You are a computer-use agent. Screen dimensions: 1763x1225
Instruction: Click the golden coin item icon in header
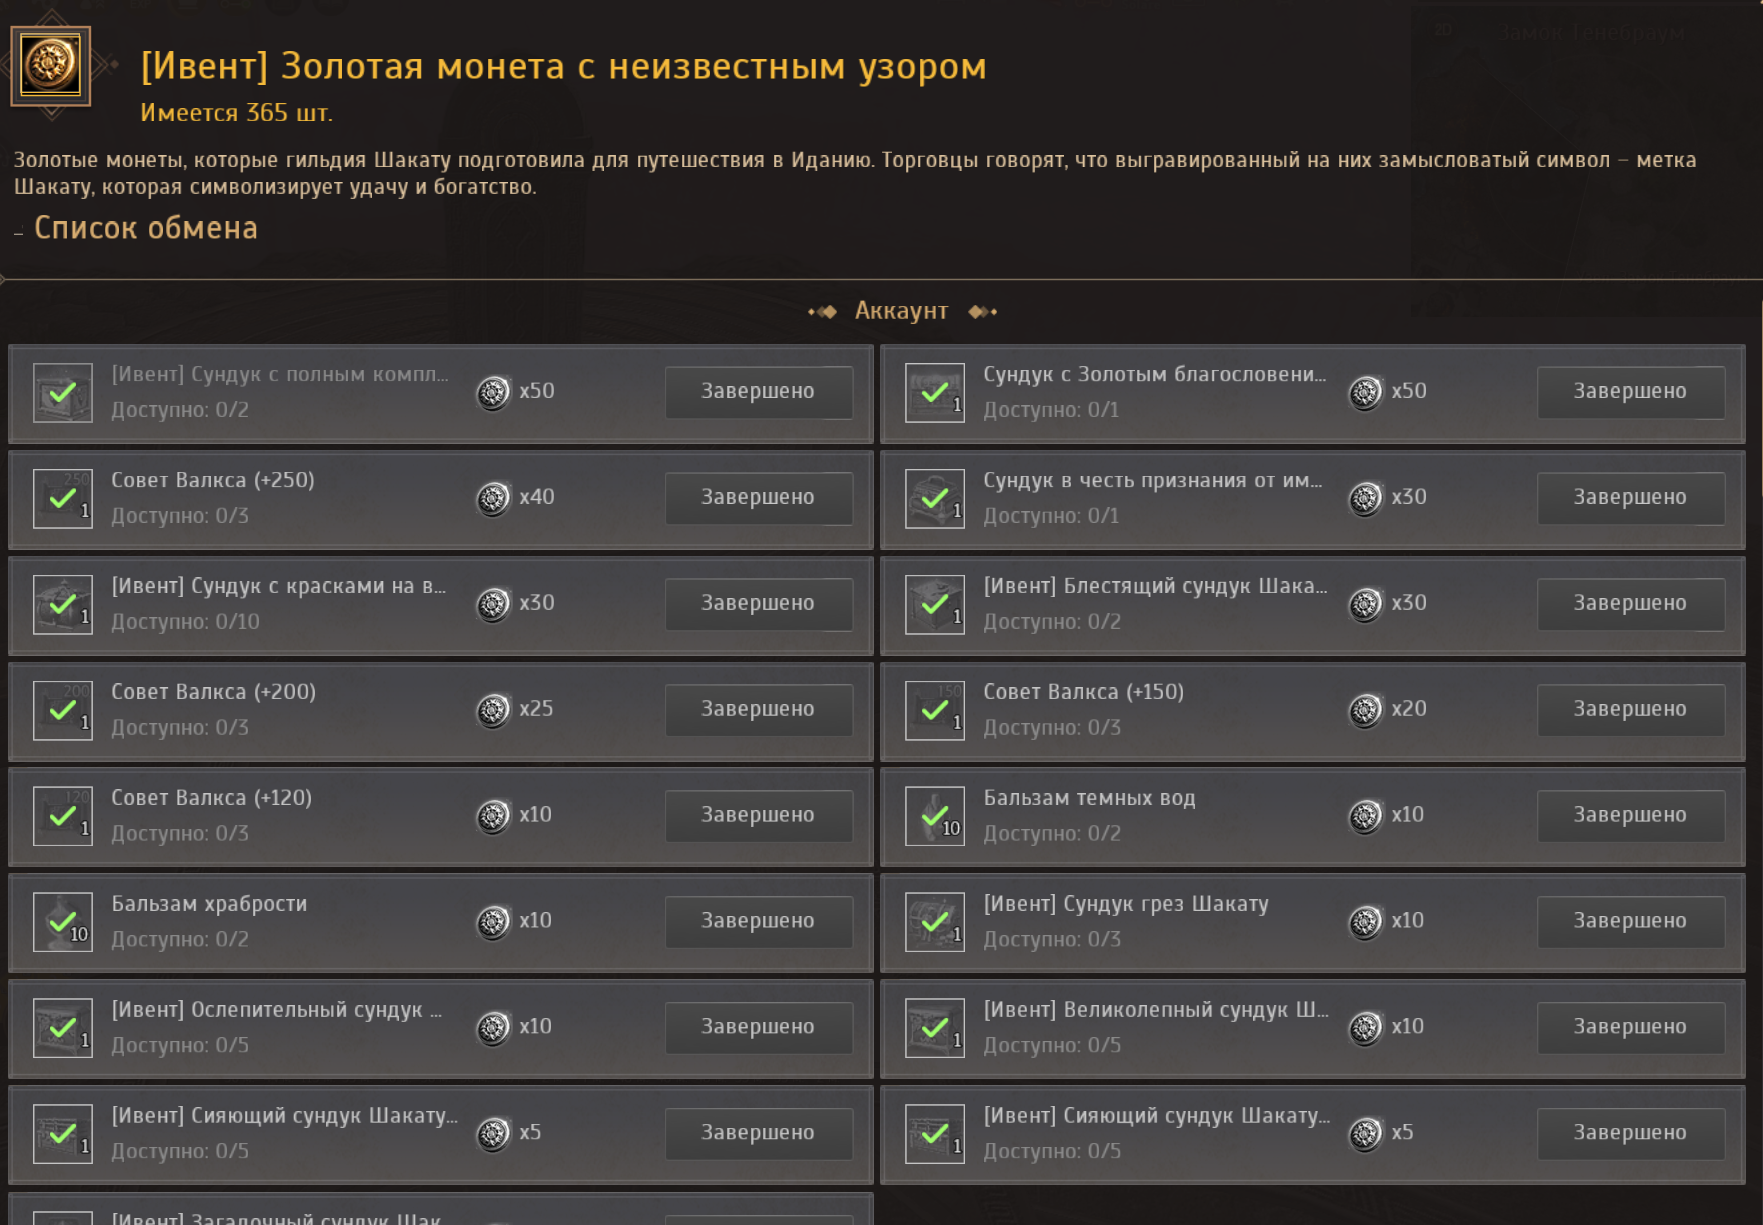(50, 66)
